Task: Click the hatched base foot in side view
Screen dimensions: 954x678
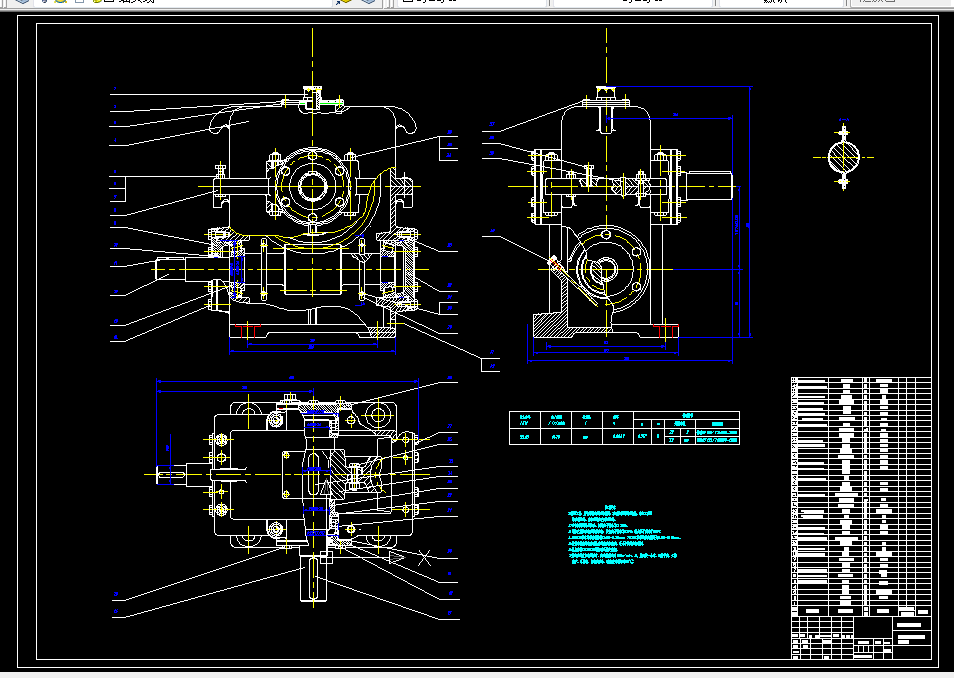Action: (x=551, y=326)
